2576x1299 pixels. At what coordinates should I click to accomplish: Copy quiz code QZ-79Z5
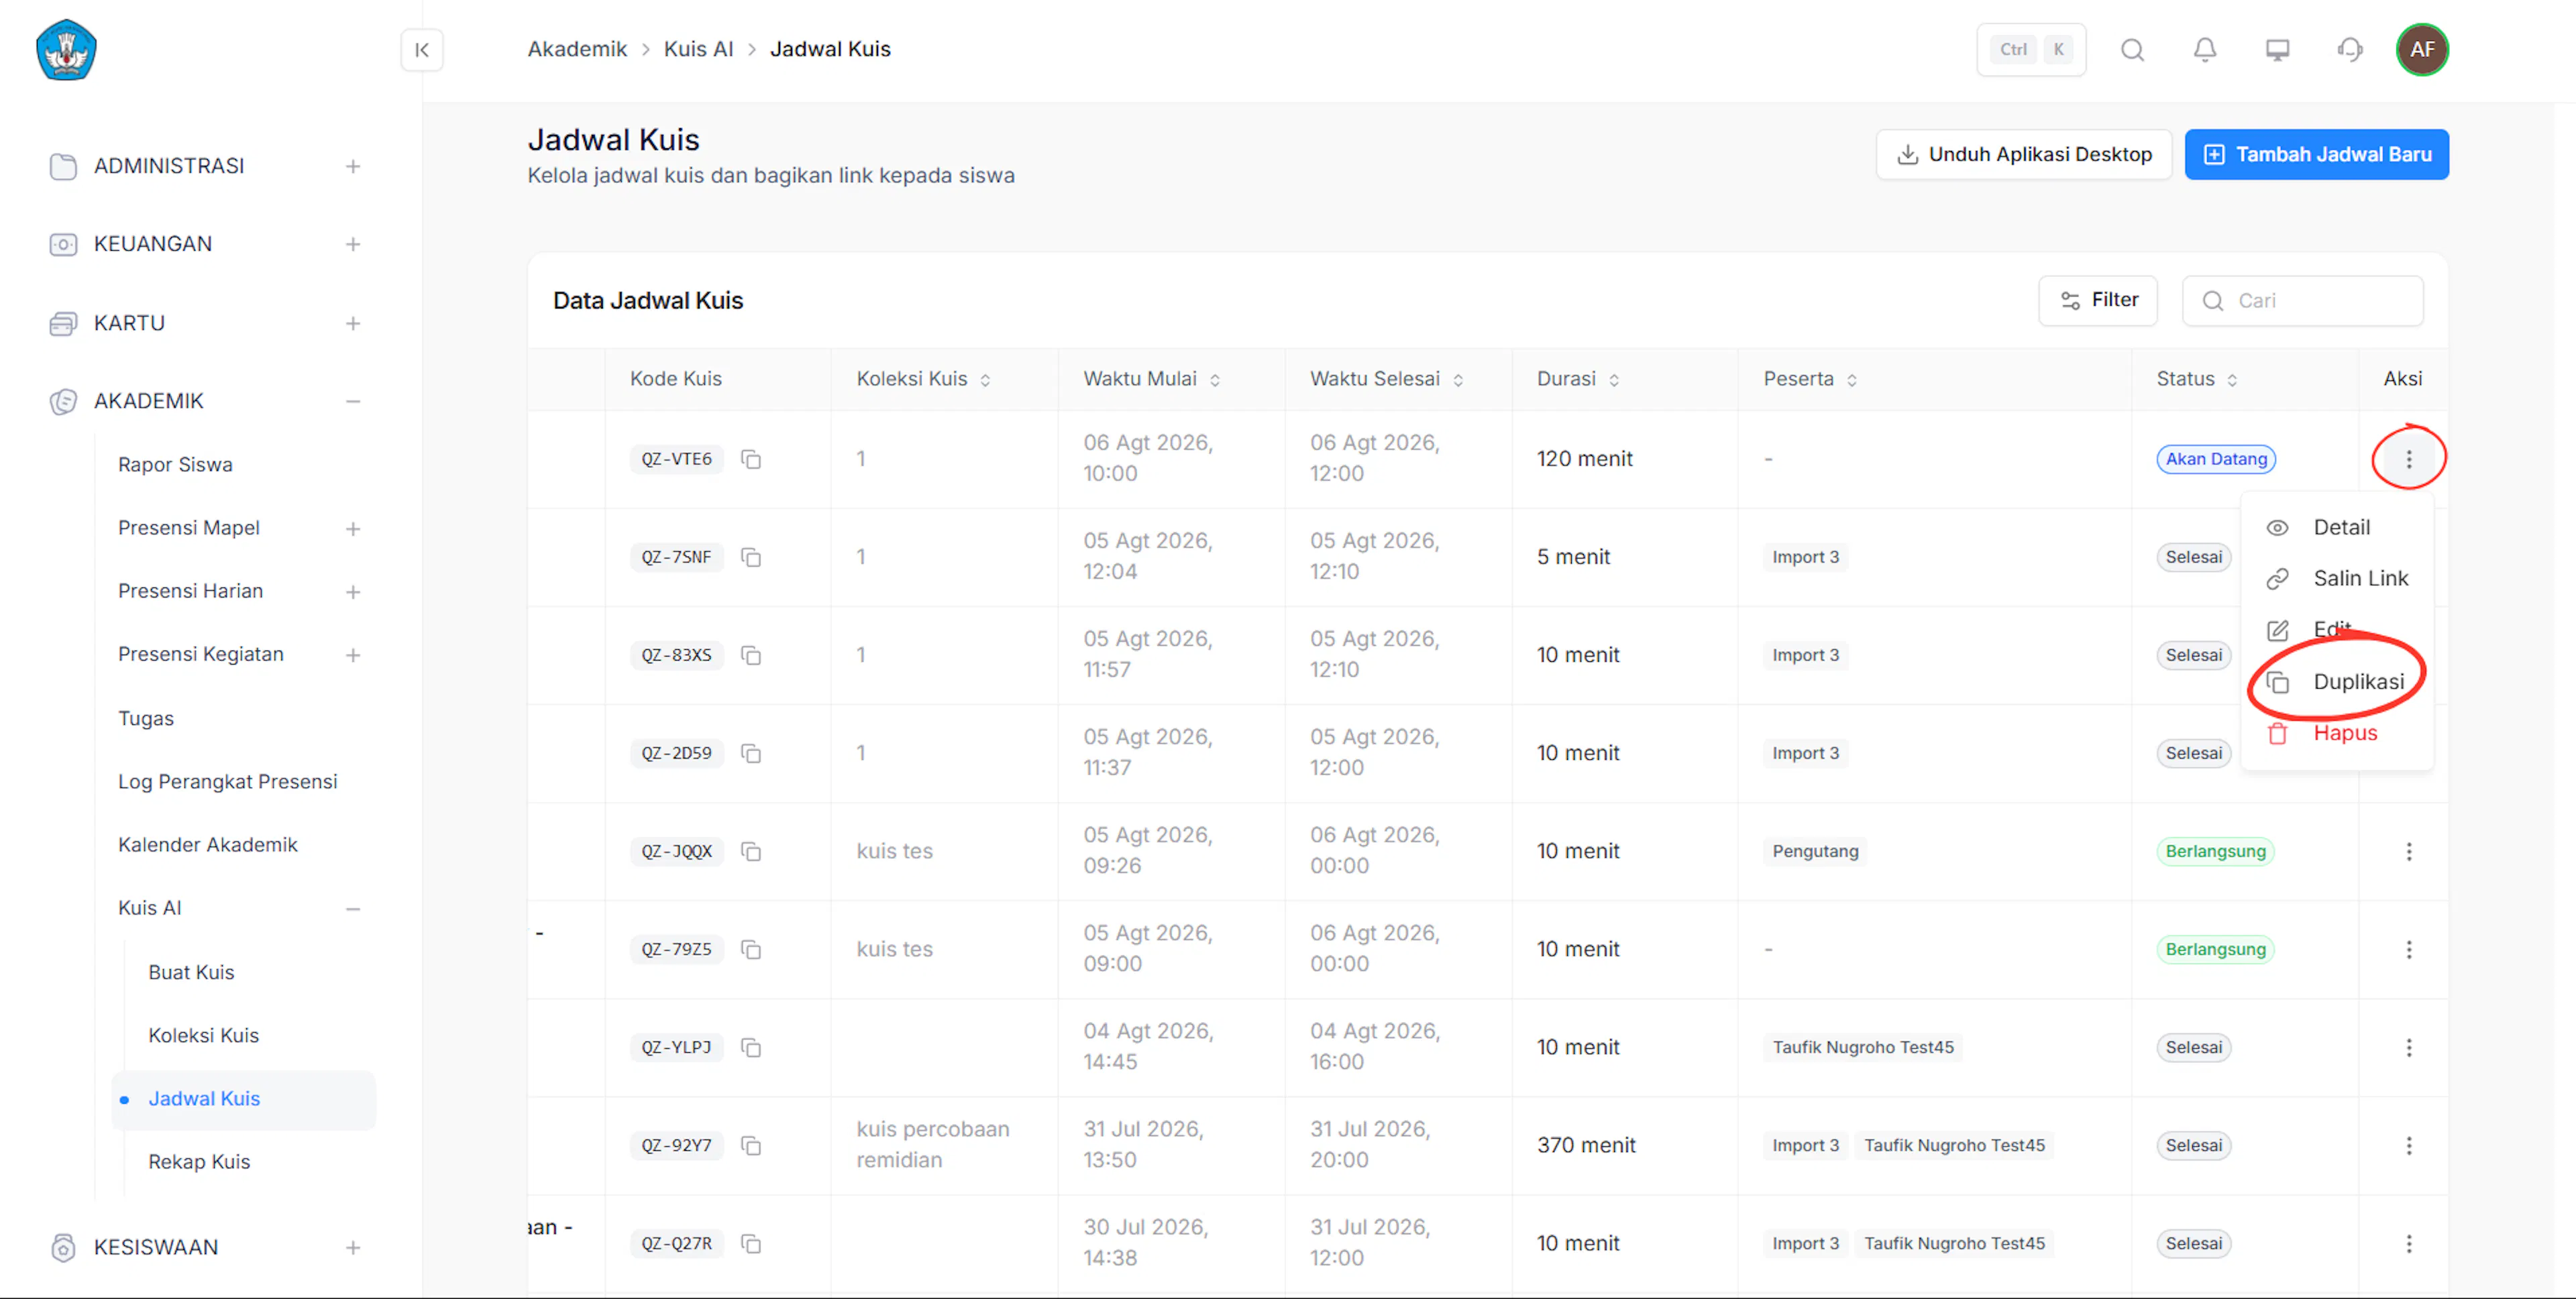(x=751, y=949)
